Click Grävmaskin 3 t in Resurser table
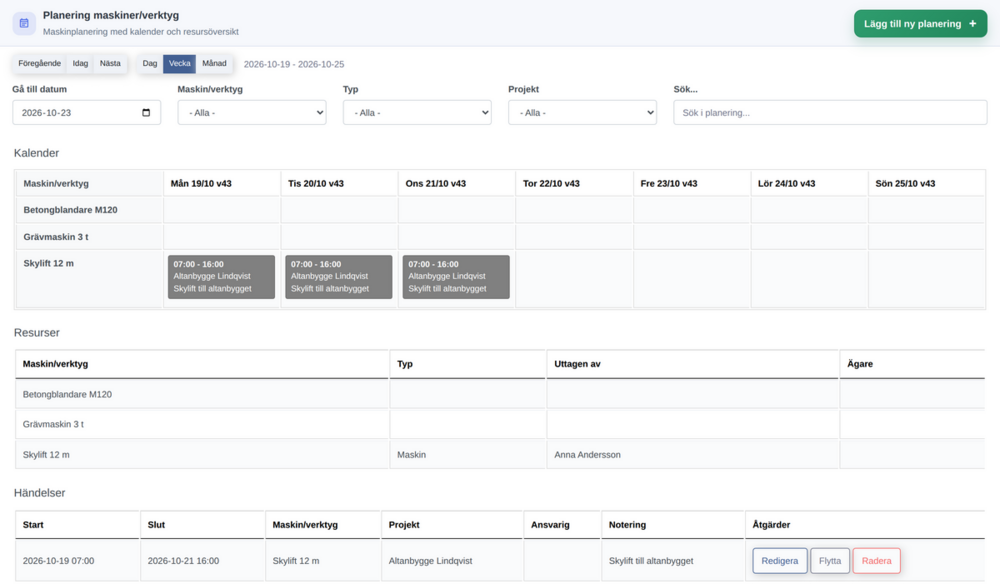This screenshot has width=1000, height=584. point(53,424)
